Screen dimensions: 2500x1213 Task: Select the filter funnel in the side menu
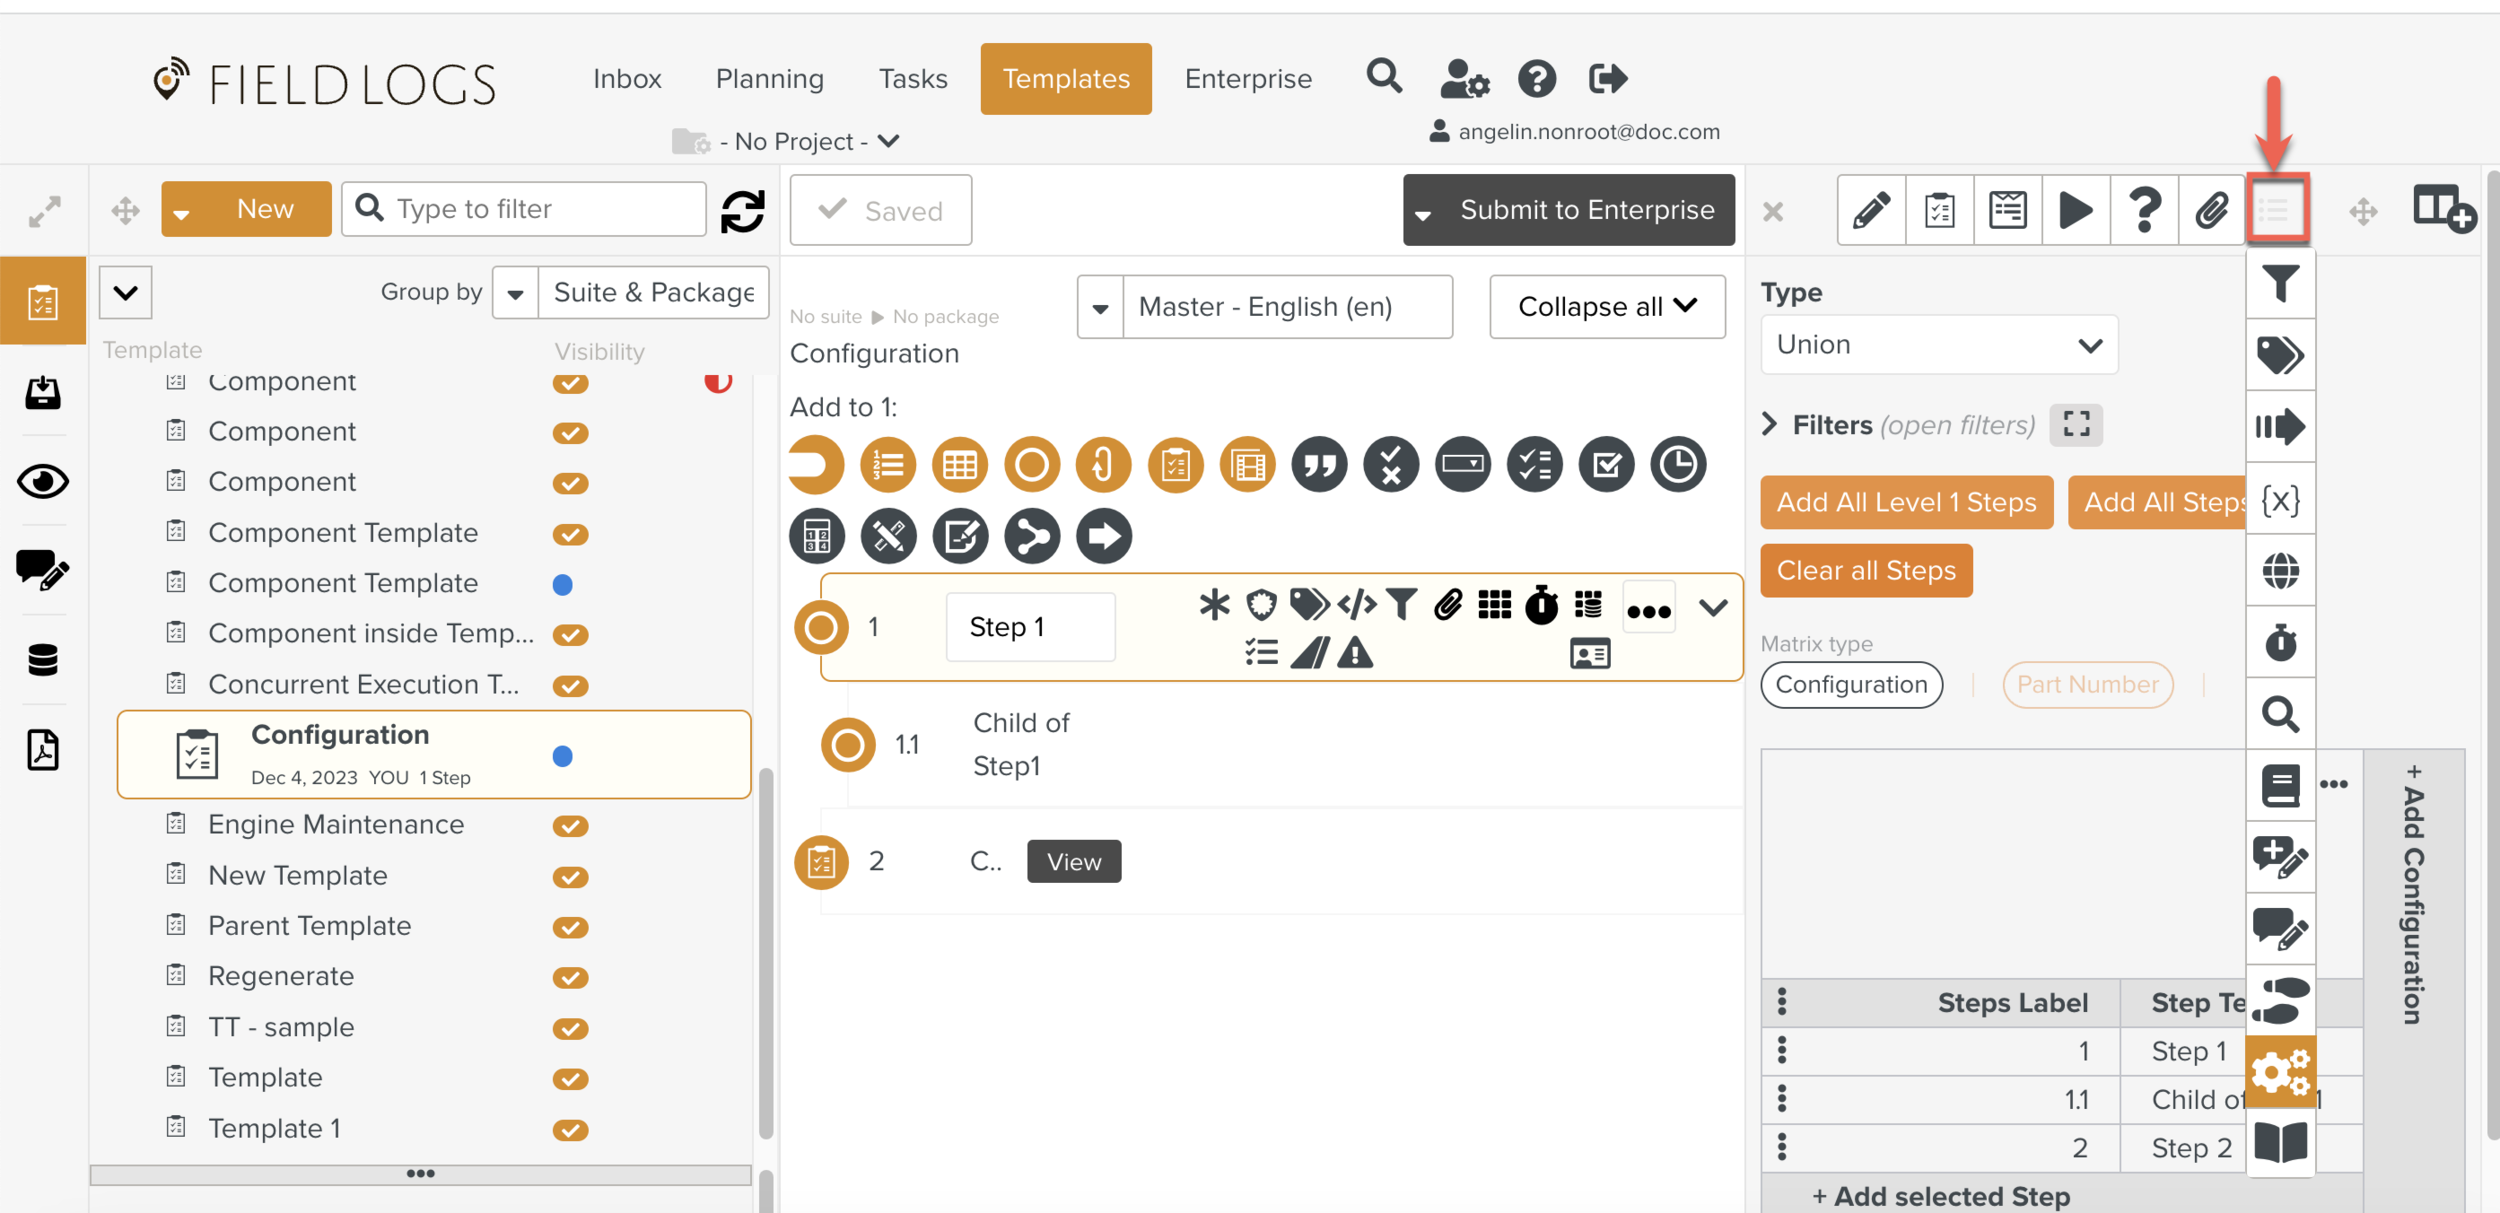coord(2280,284)
